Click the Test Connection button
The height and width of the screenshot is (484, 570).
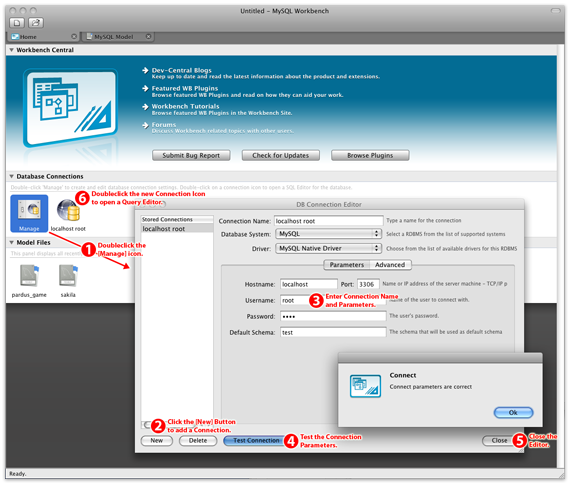click(x=256, y=440)
